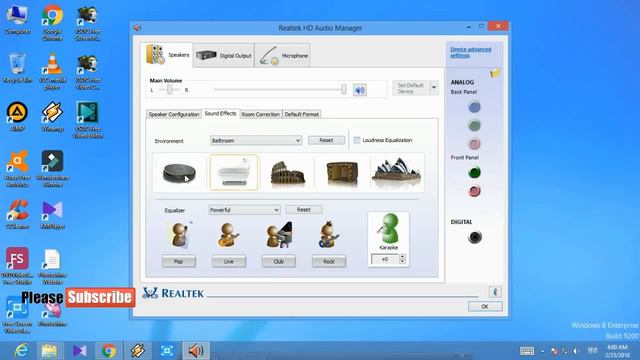Open the CCleaner desktop shortcut
The height and width of the screenshot is (360, 640).
point(17,215)
